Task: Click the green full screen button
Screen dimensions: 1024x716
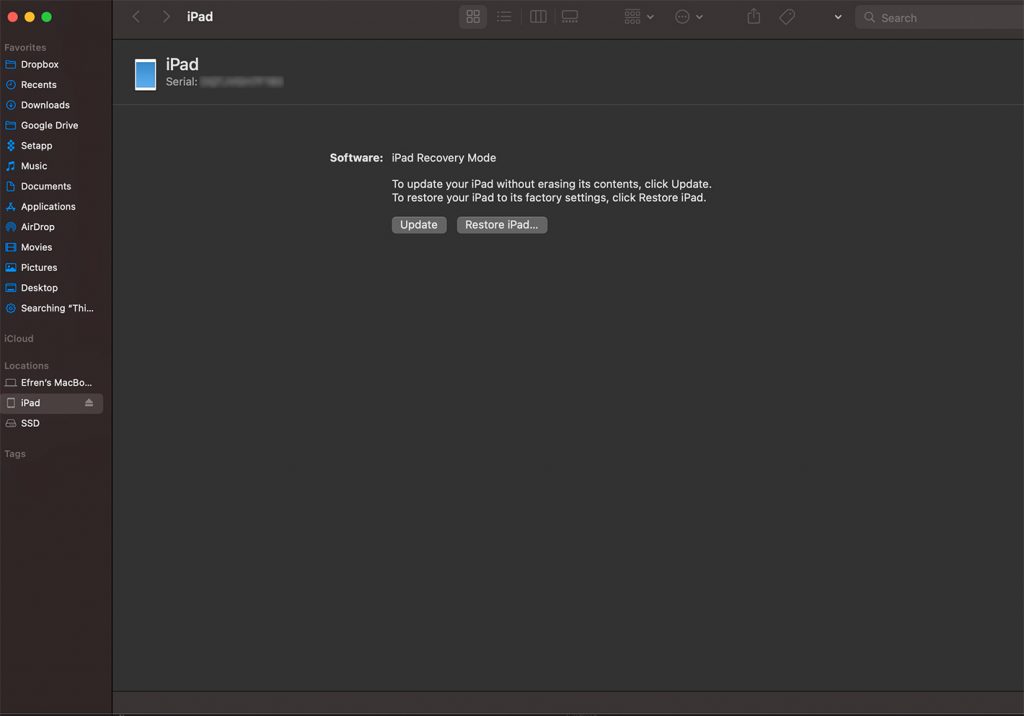Action: pos(46,17)
